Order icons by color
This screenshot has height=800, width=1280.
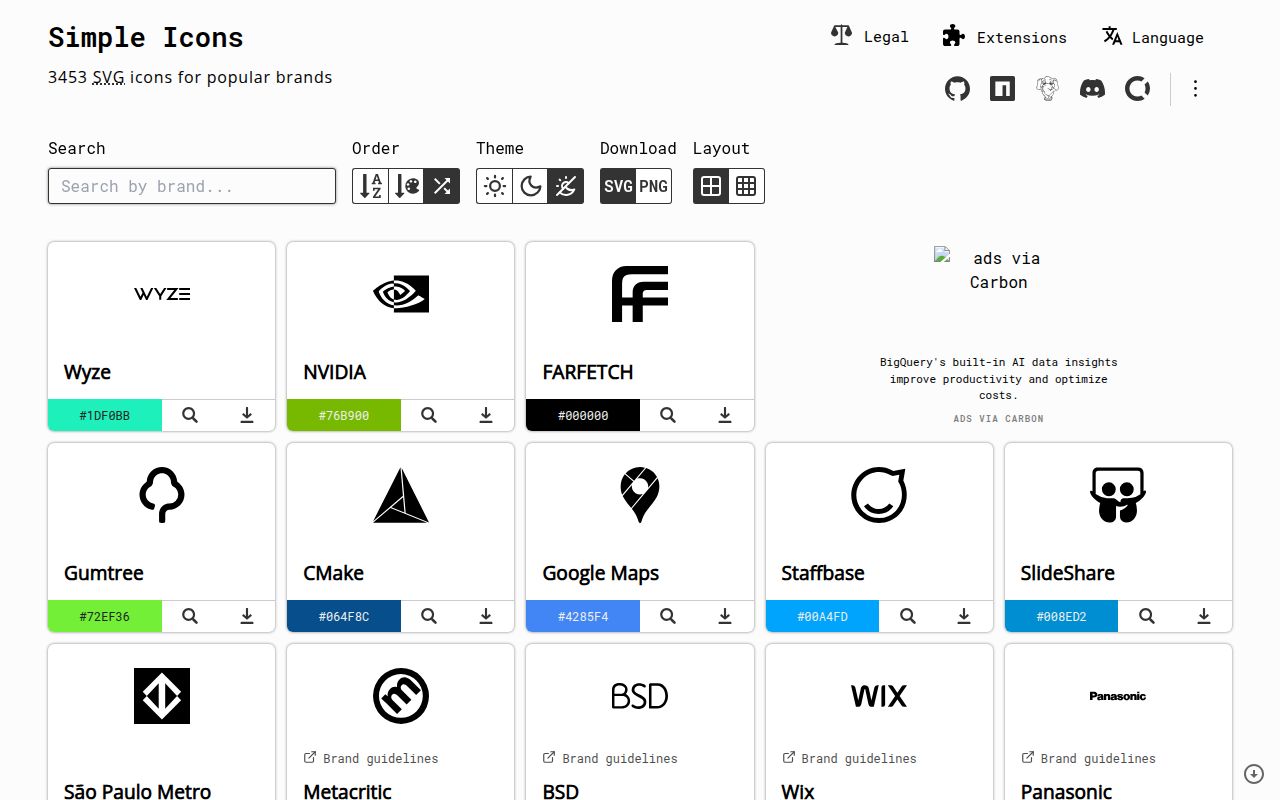pos(406,186)
